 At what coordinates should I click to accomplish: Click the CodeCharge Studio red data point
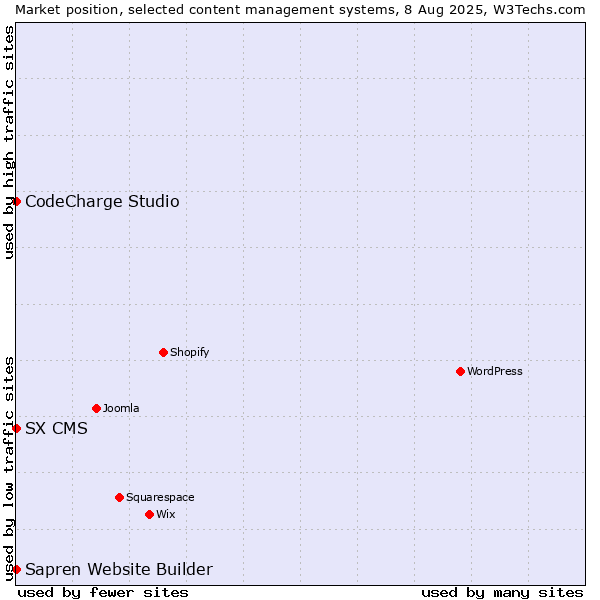click(x=16, y=204)
